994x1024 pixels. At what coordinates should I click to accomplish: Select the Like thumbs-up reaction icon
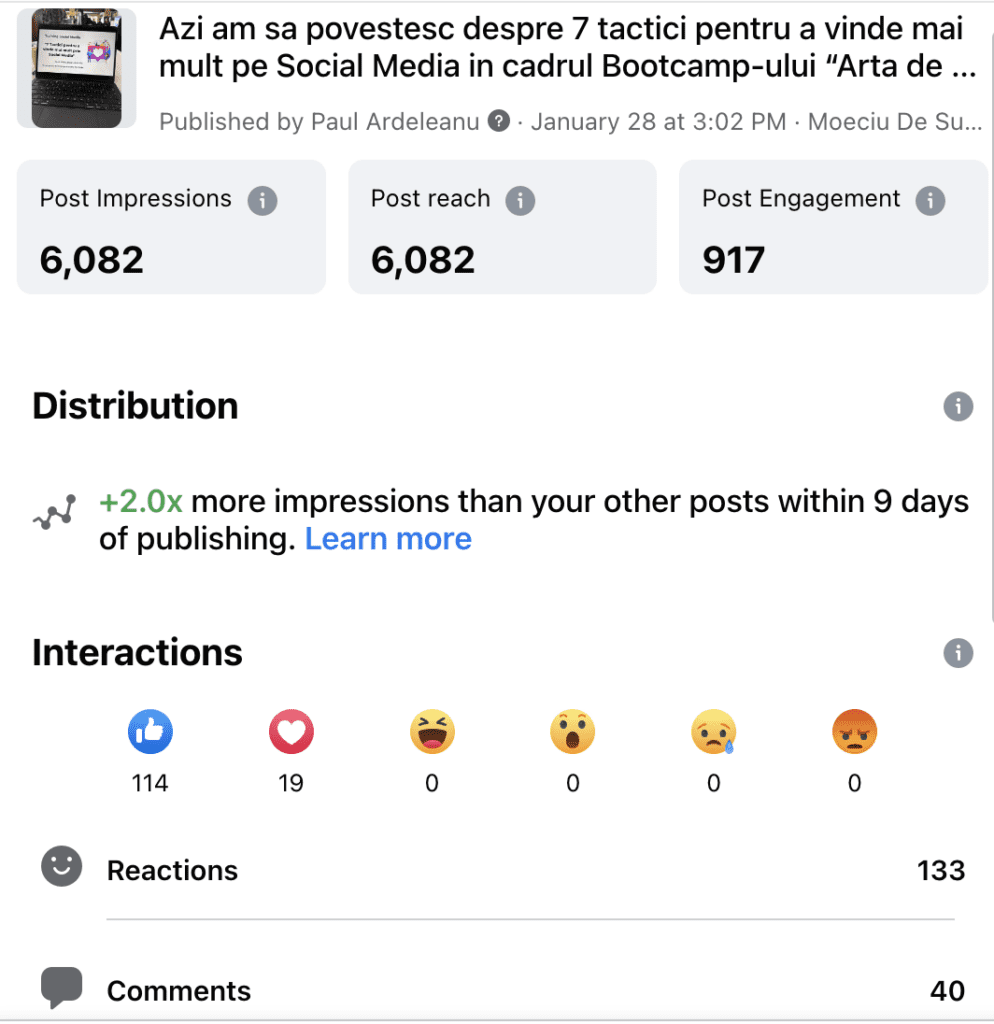point(150,731)
